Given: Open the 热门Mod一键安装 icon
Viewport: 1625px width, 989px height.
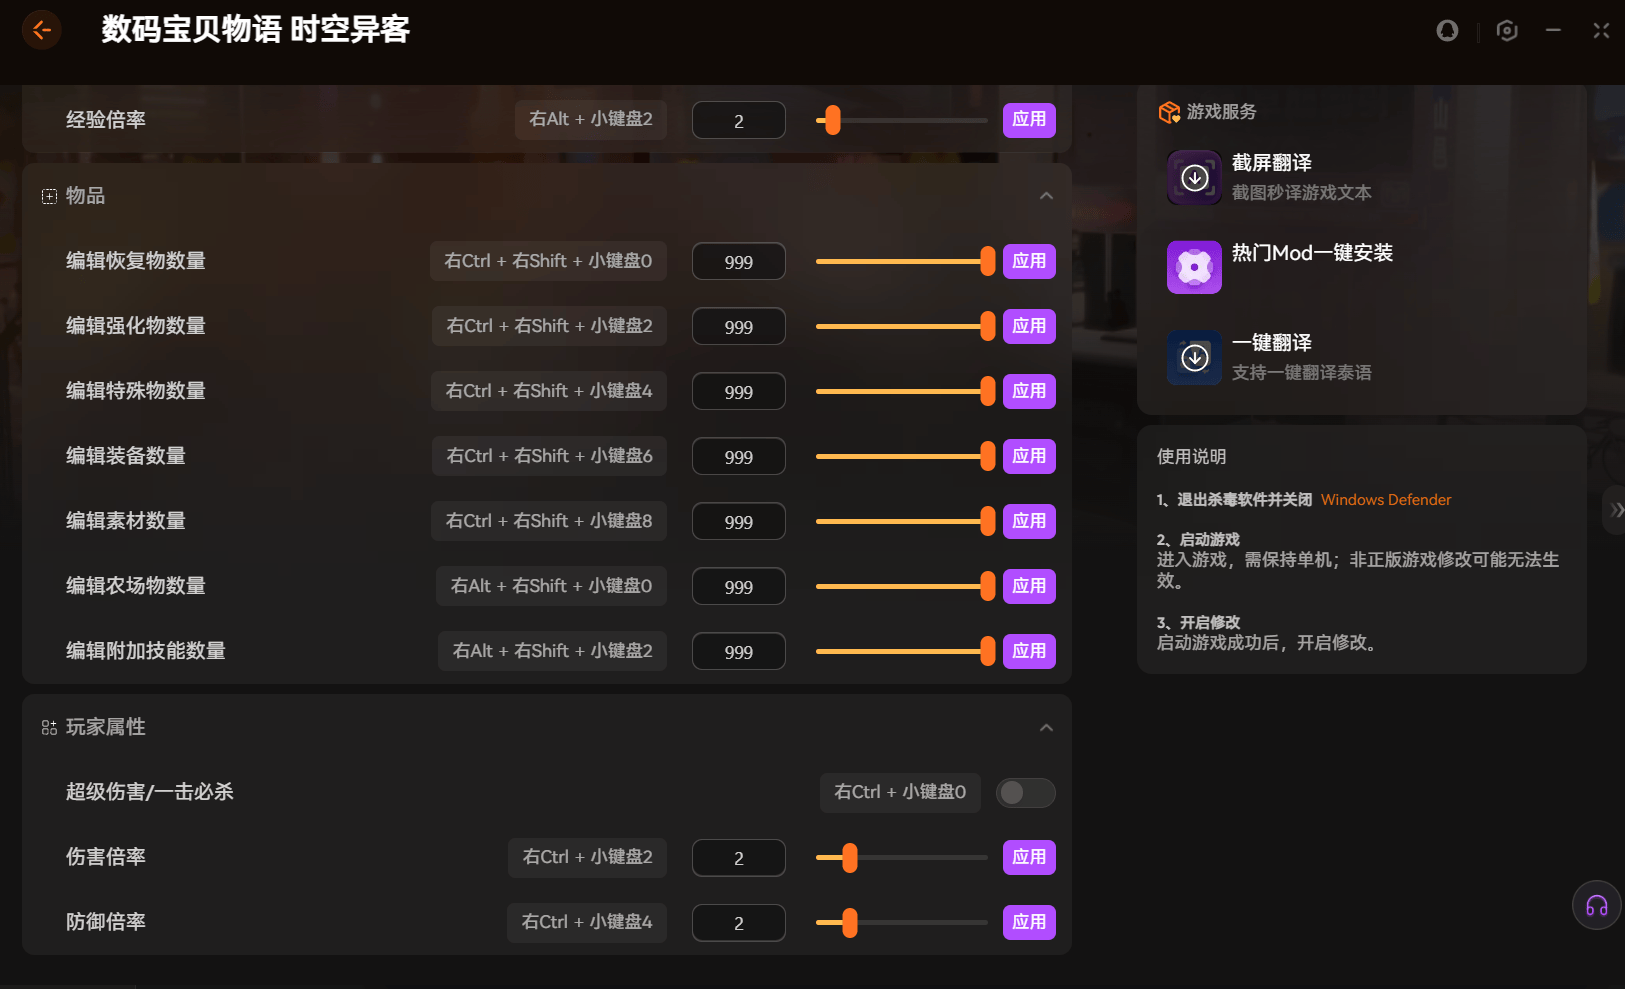Looking at the screenshot, I should pos(1194,268).
